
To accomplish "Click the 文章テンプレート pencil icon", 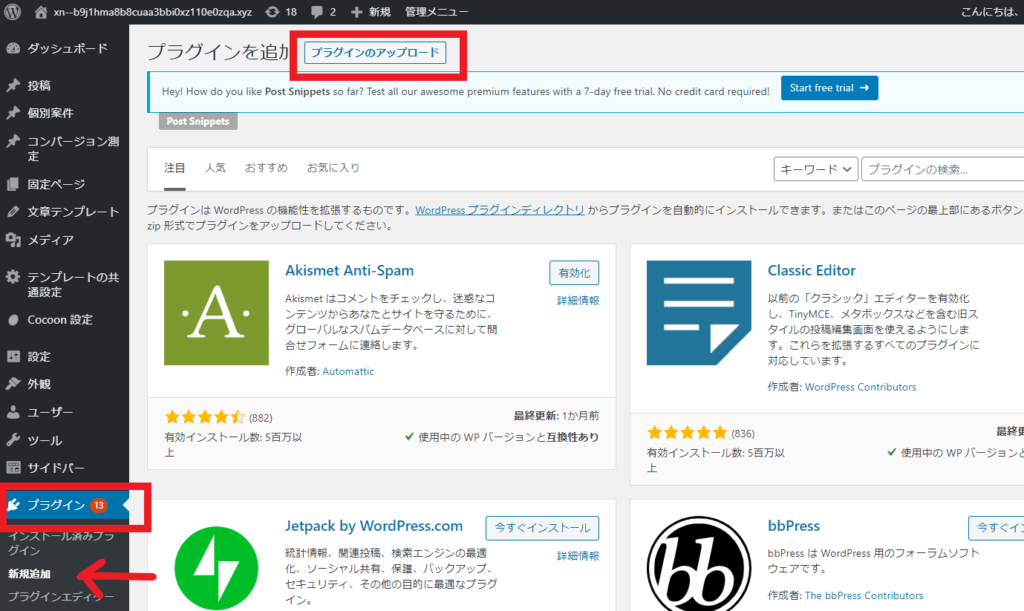I will pos(13,212).
